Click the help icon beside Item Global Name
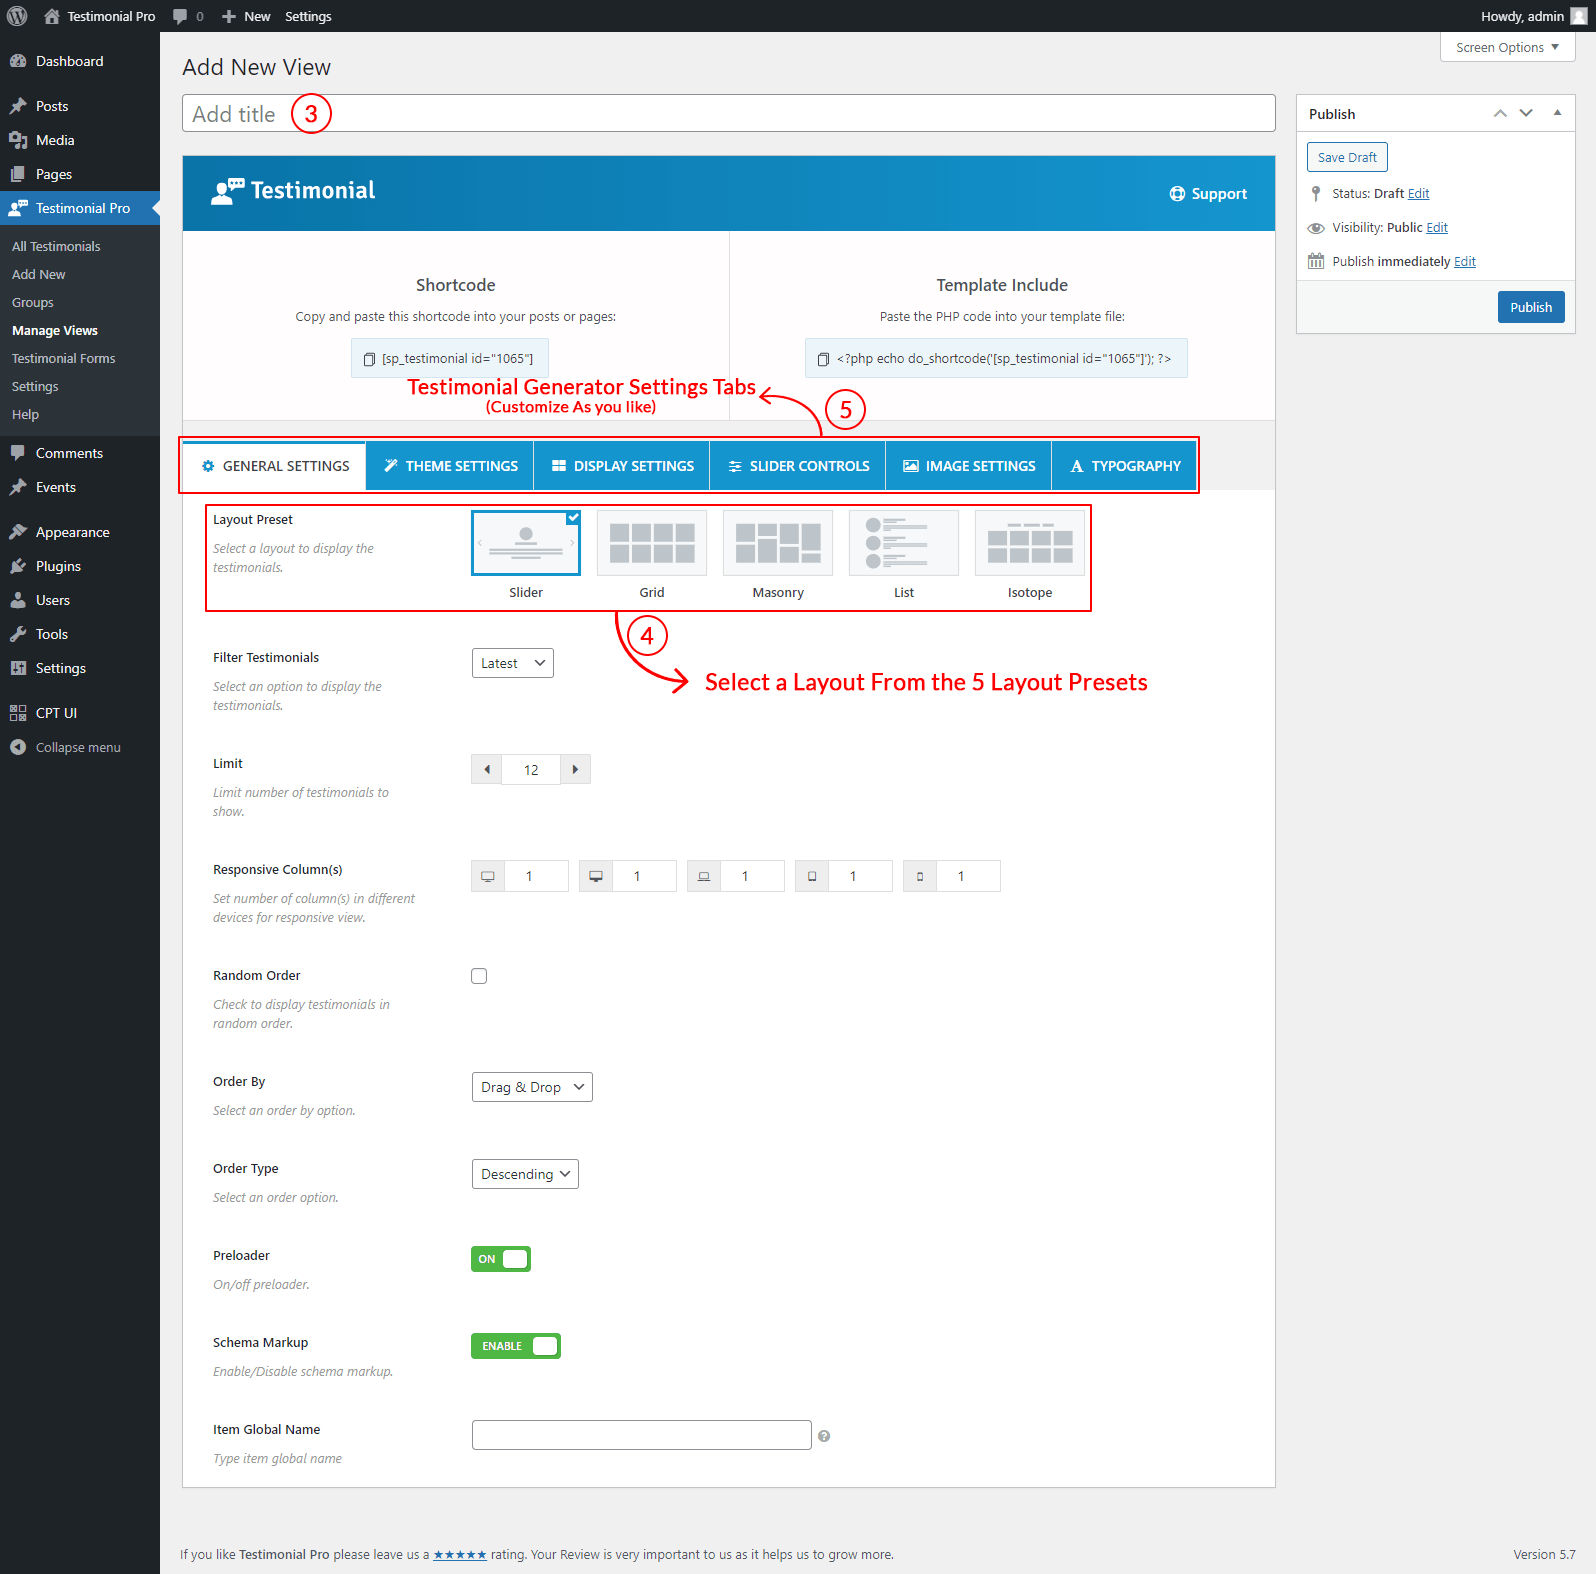 pyautogui.click(x=824, y=1436)
